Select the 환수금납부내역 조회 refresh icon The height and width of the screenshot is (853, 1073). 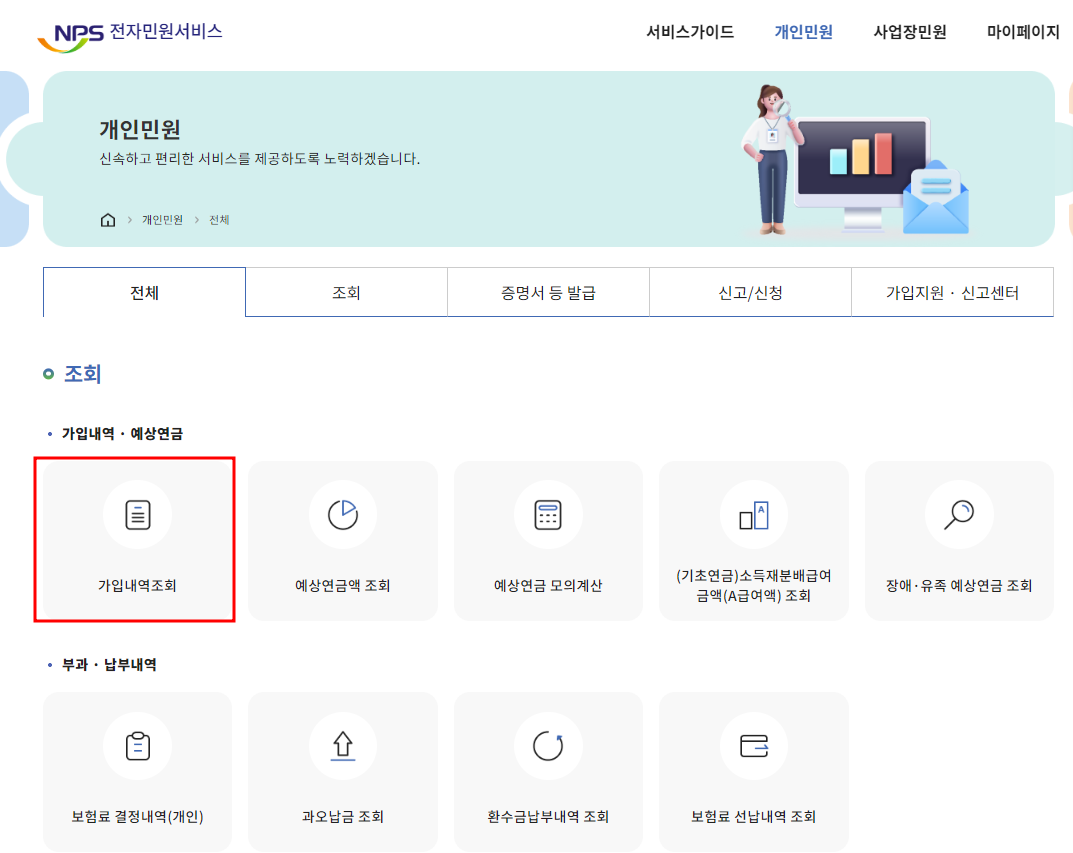[x=548, y=744]
